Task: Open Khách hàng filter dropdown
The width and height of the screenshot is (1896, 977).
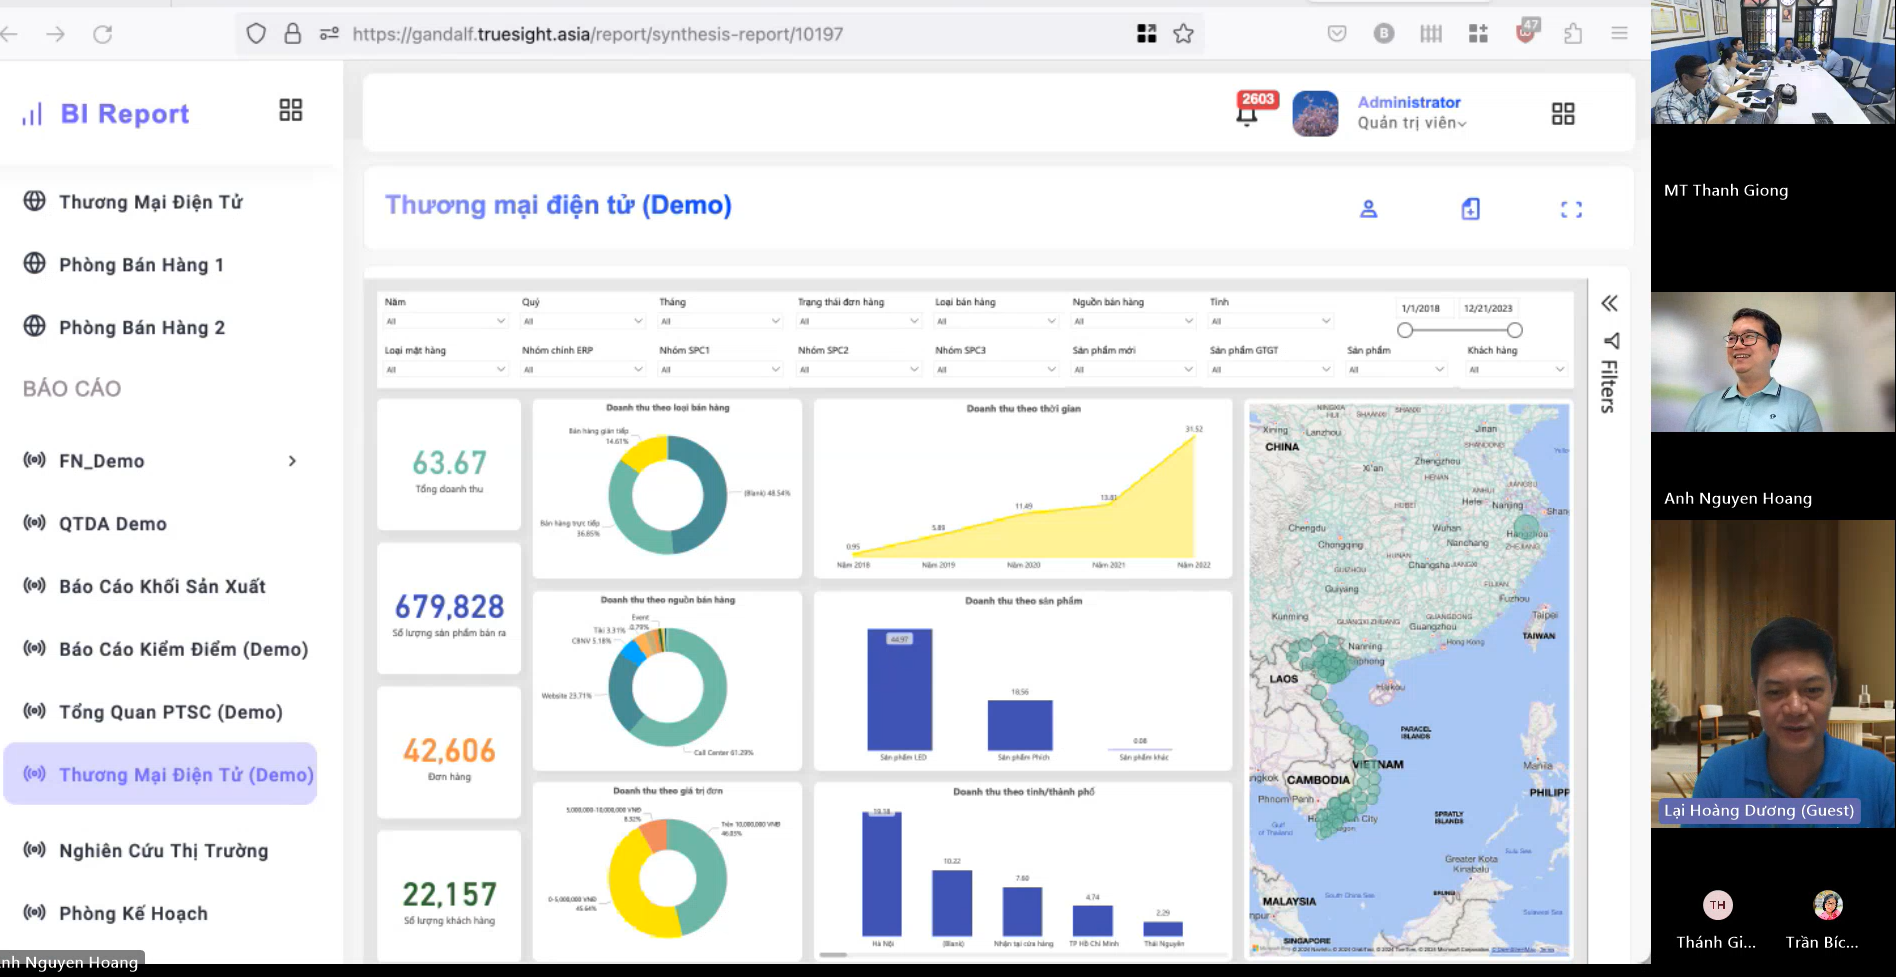Action: pyautogui.click(x=1517, y=369)
